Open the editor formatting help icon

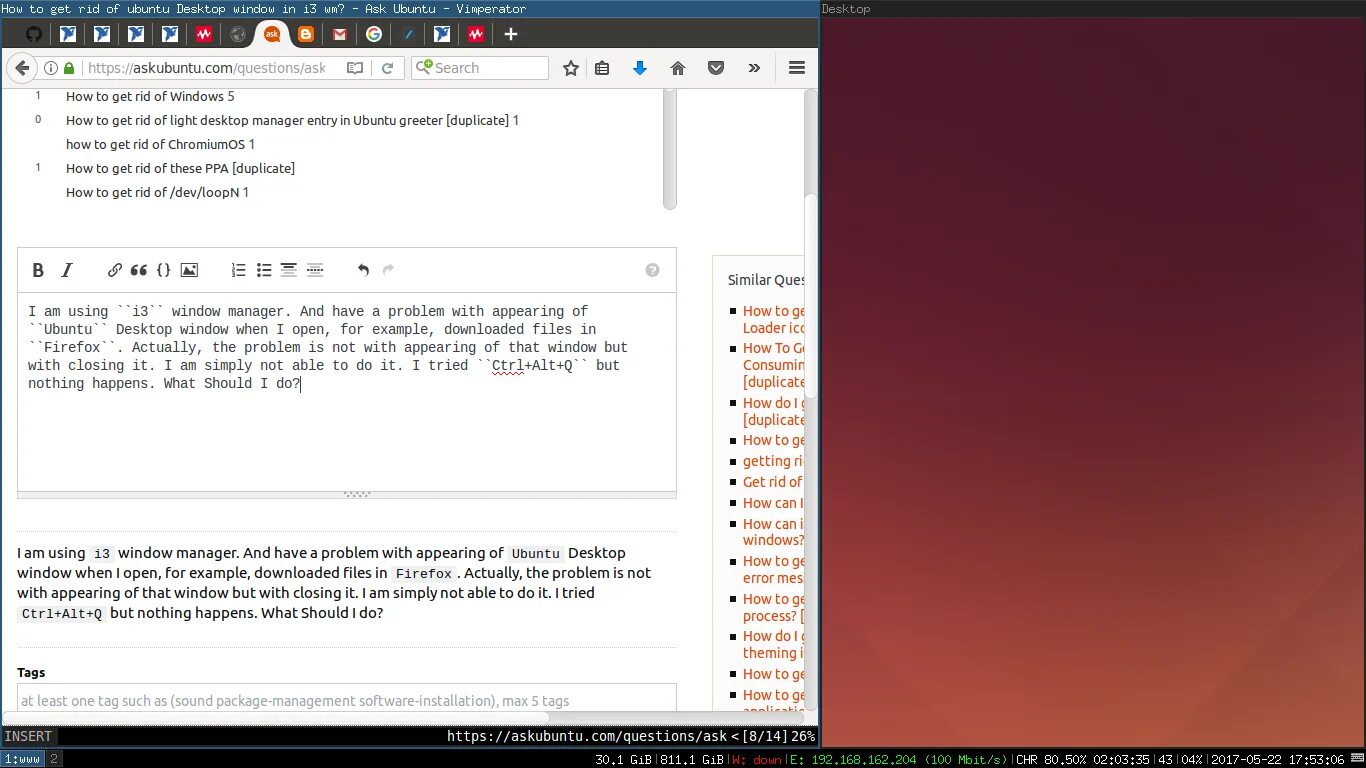[652, 270]
